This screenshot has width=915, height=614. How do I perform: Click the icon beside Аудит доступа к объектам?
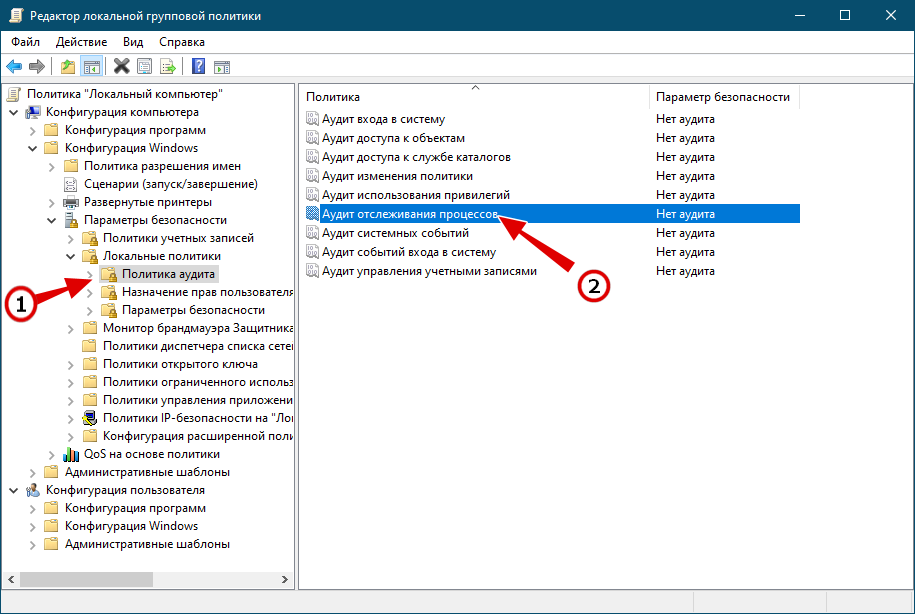point(312,138)
